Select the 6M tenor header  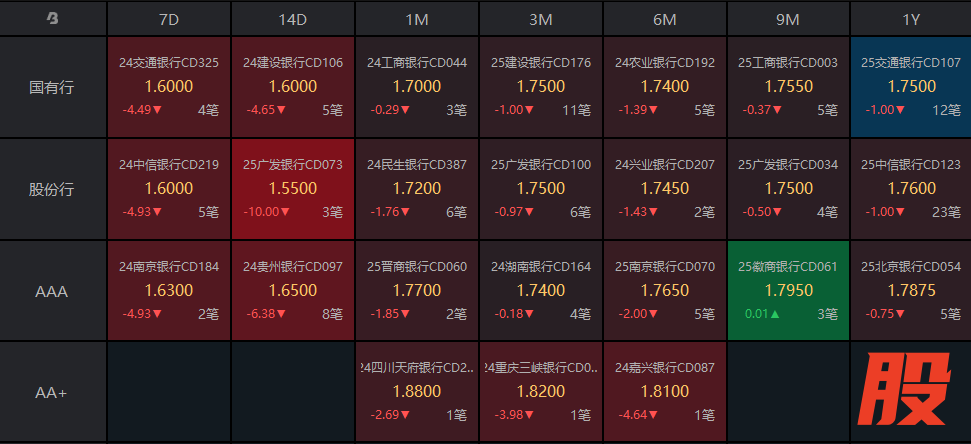tap(665, 19)
